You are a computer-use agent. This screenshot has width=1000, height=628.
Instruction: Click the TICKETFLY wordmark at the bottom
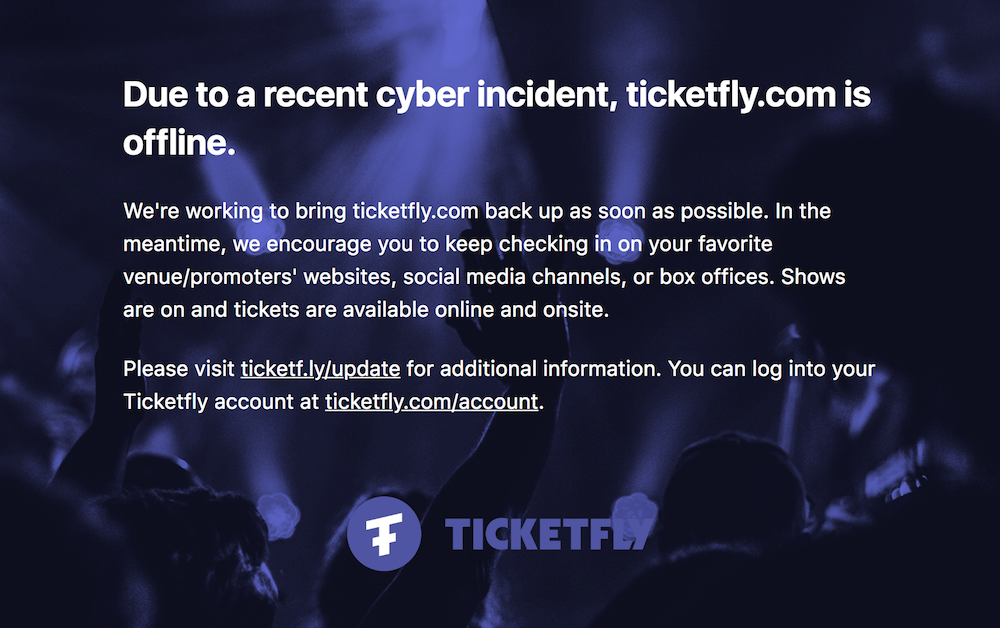tap(549, 534)
